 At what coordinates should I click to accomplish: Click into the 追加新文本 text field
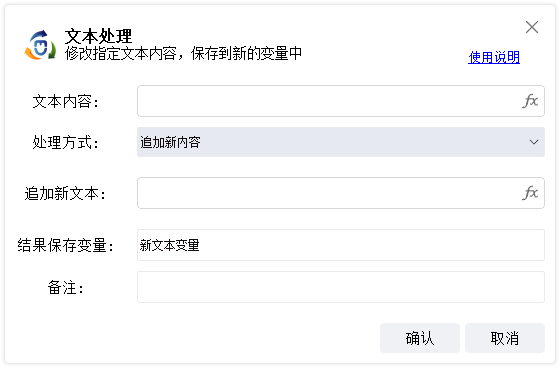tap(341, 193)
